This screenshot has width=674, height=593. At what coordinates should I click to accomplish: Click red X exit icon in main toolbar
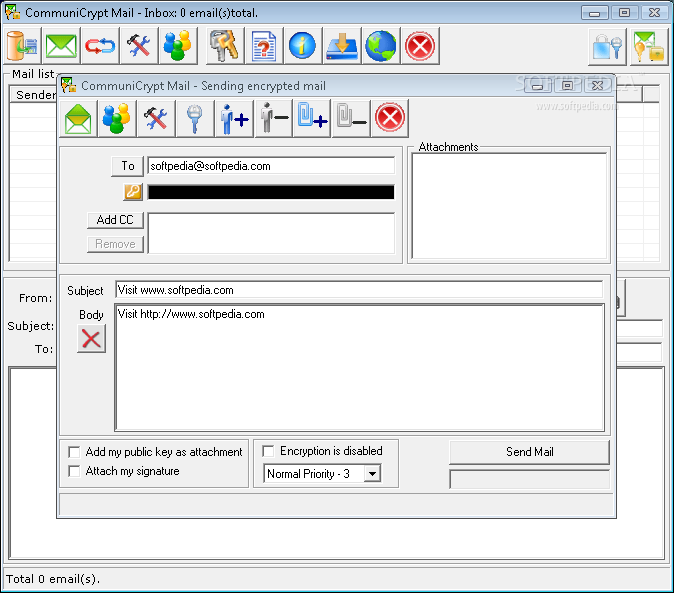(420, 46)
